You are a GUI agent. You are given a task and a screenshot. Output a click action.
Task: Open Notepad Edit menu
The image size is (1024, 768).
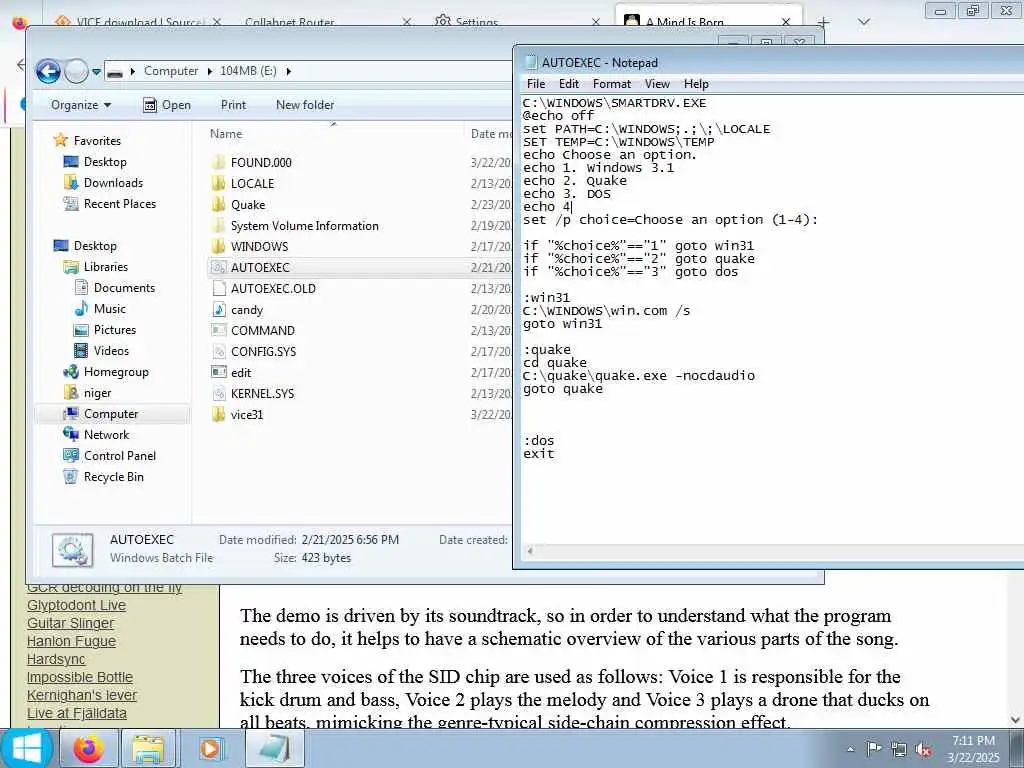point(569,84)
